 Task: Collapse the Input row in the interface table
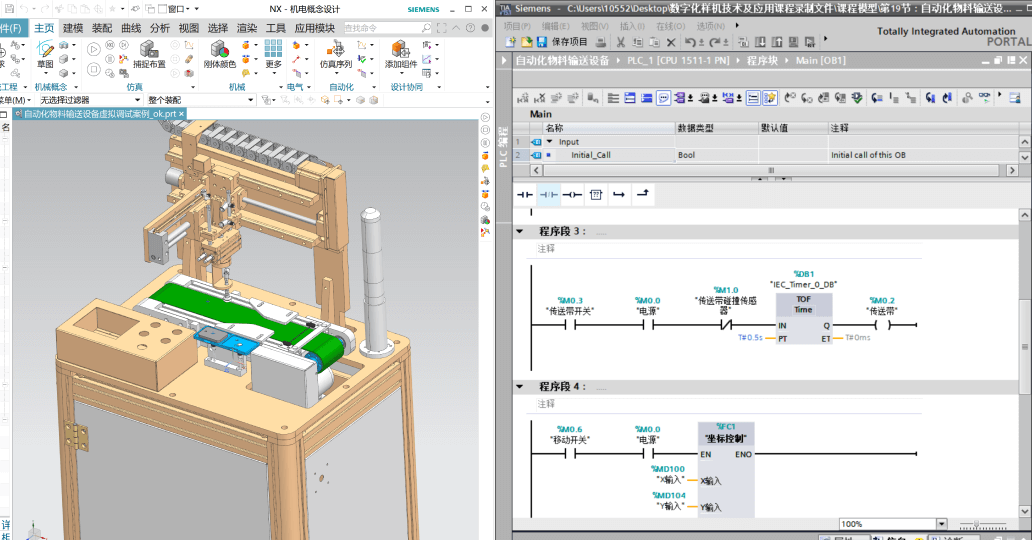pos(550,142)
